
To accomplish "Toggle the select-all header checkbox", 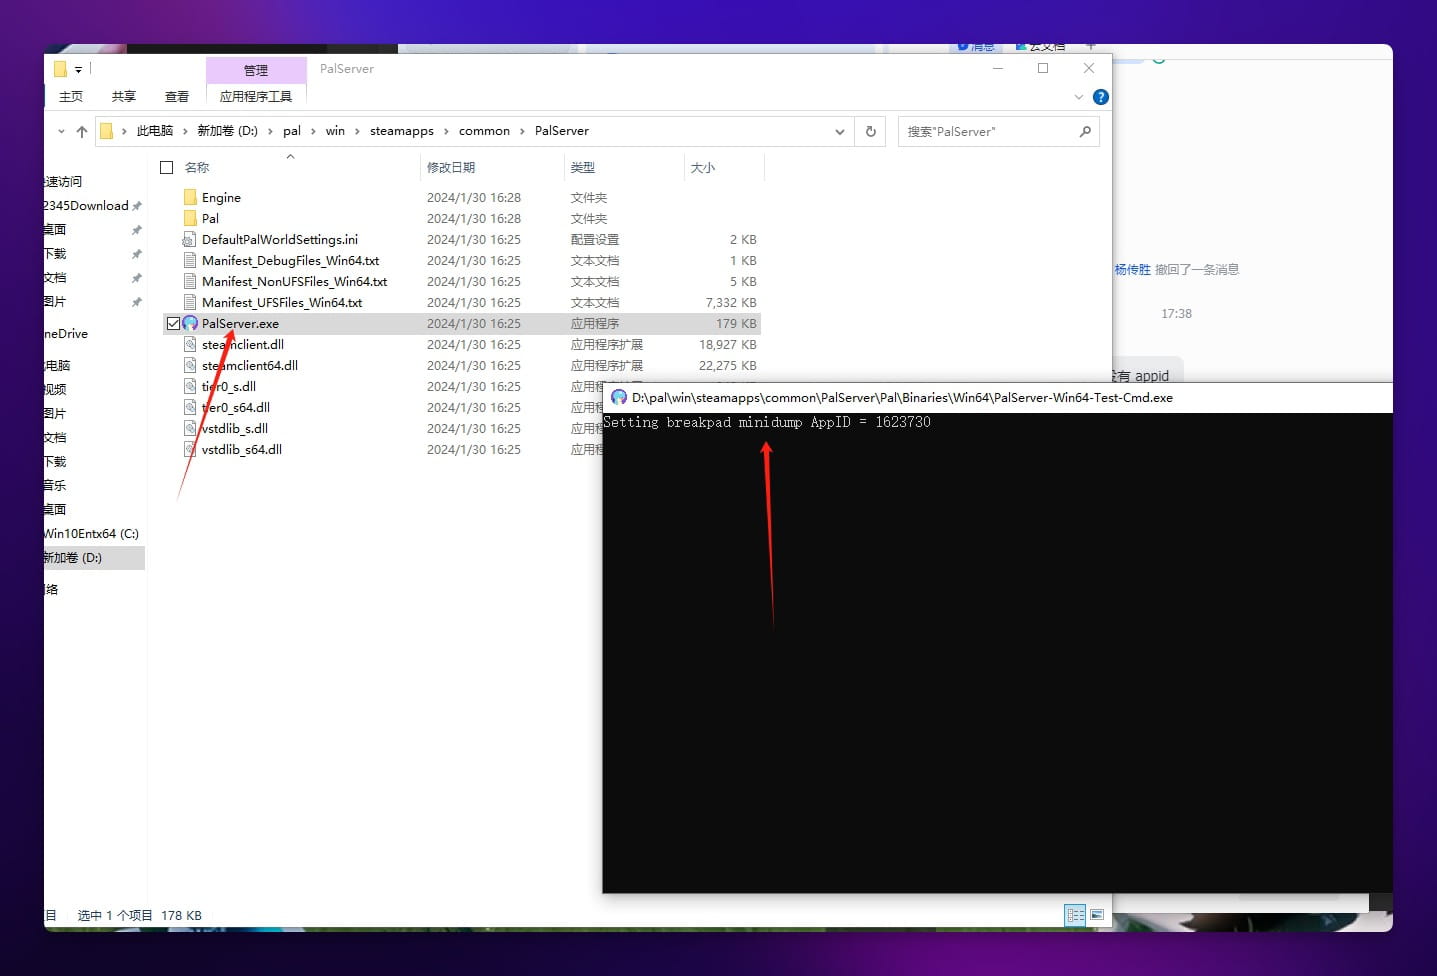I will (167, 168).
